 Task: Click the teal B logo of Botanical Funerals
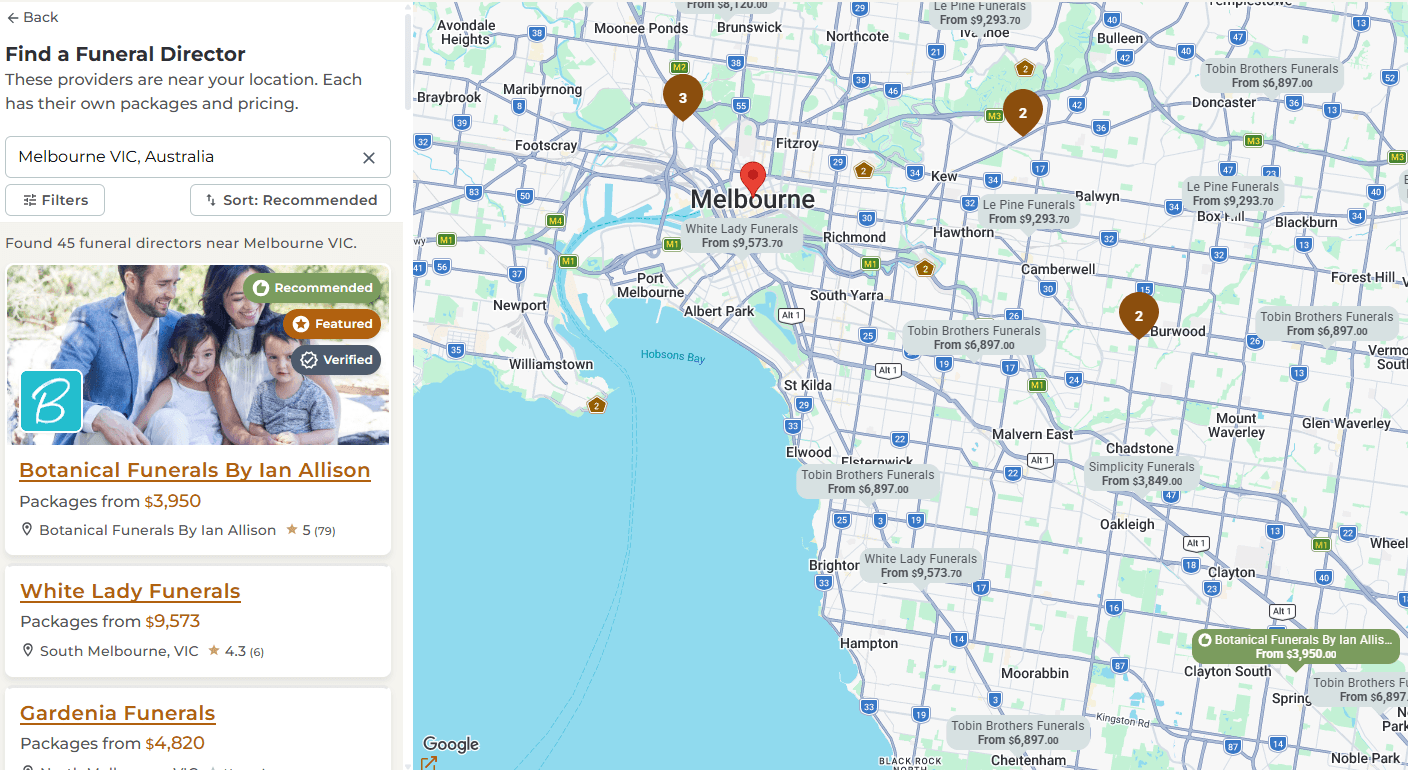[51, 401]
